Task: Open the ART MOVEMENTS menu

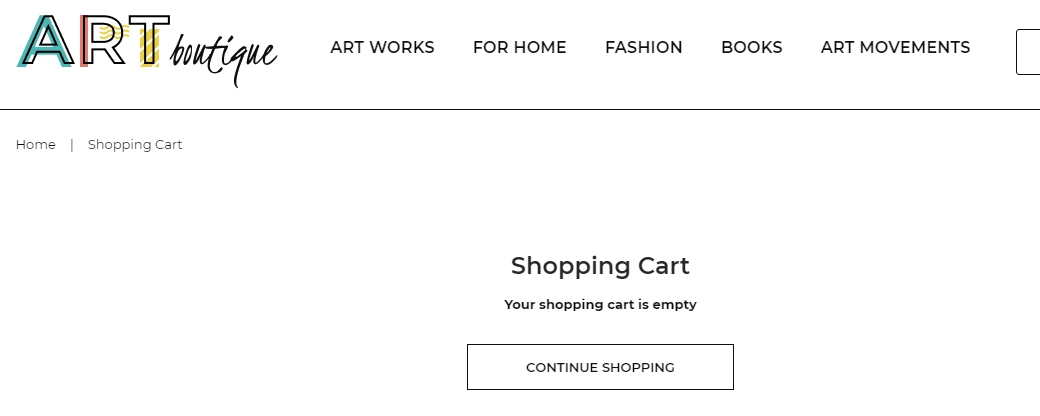Action: [895, 48]
